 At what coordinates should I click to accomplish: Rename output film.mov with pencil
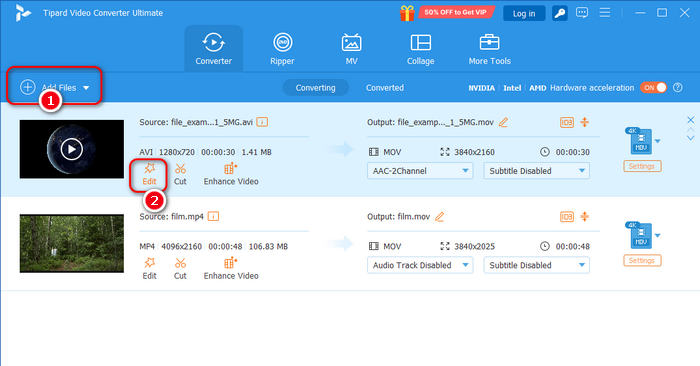pyautogui.click(x=440, y=216)
